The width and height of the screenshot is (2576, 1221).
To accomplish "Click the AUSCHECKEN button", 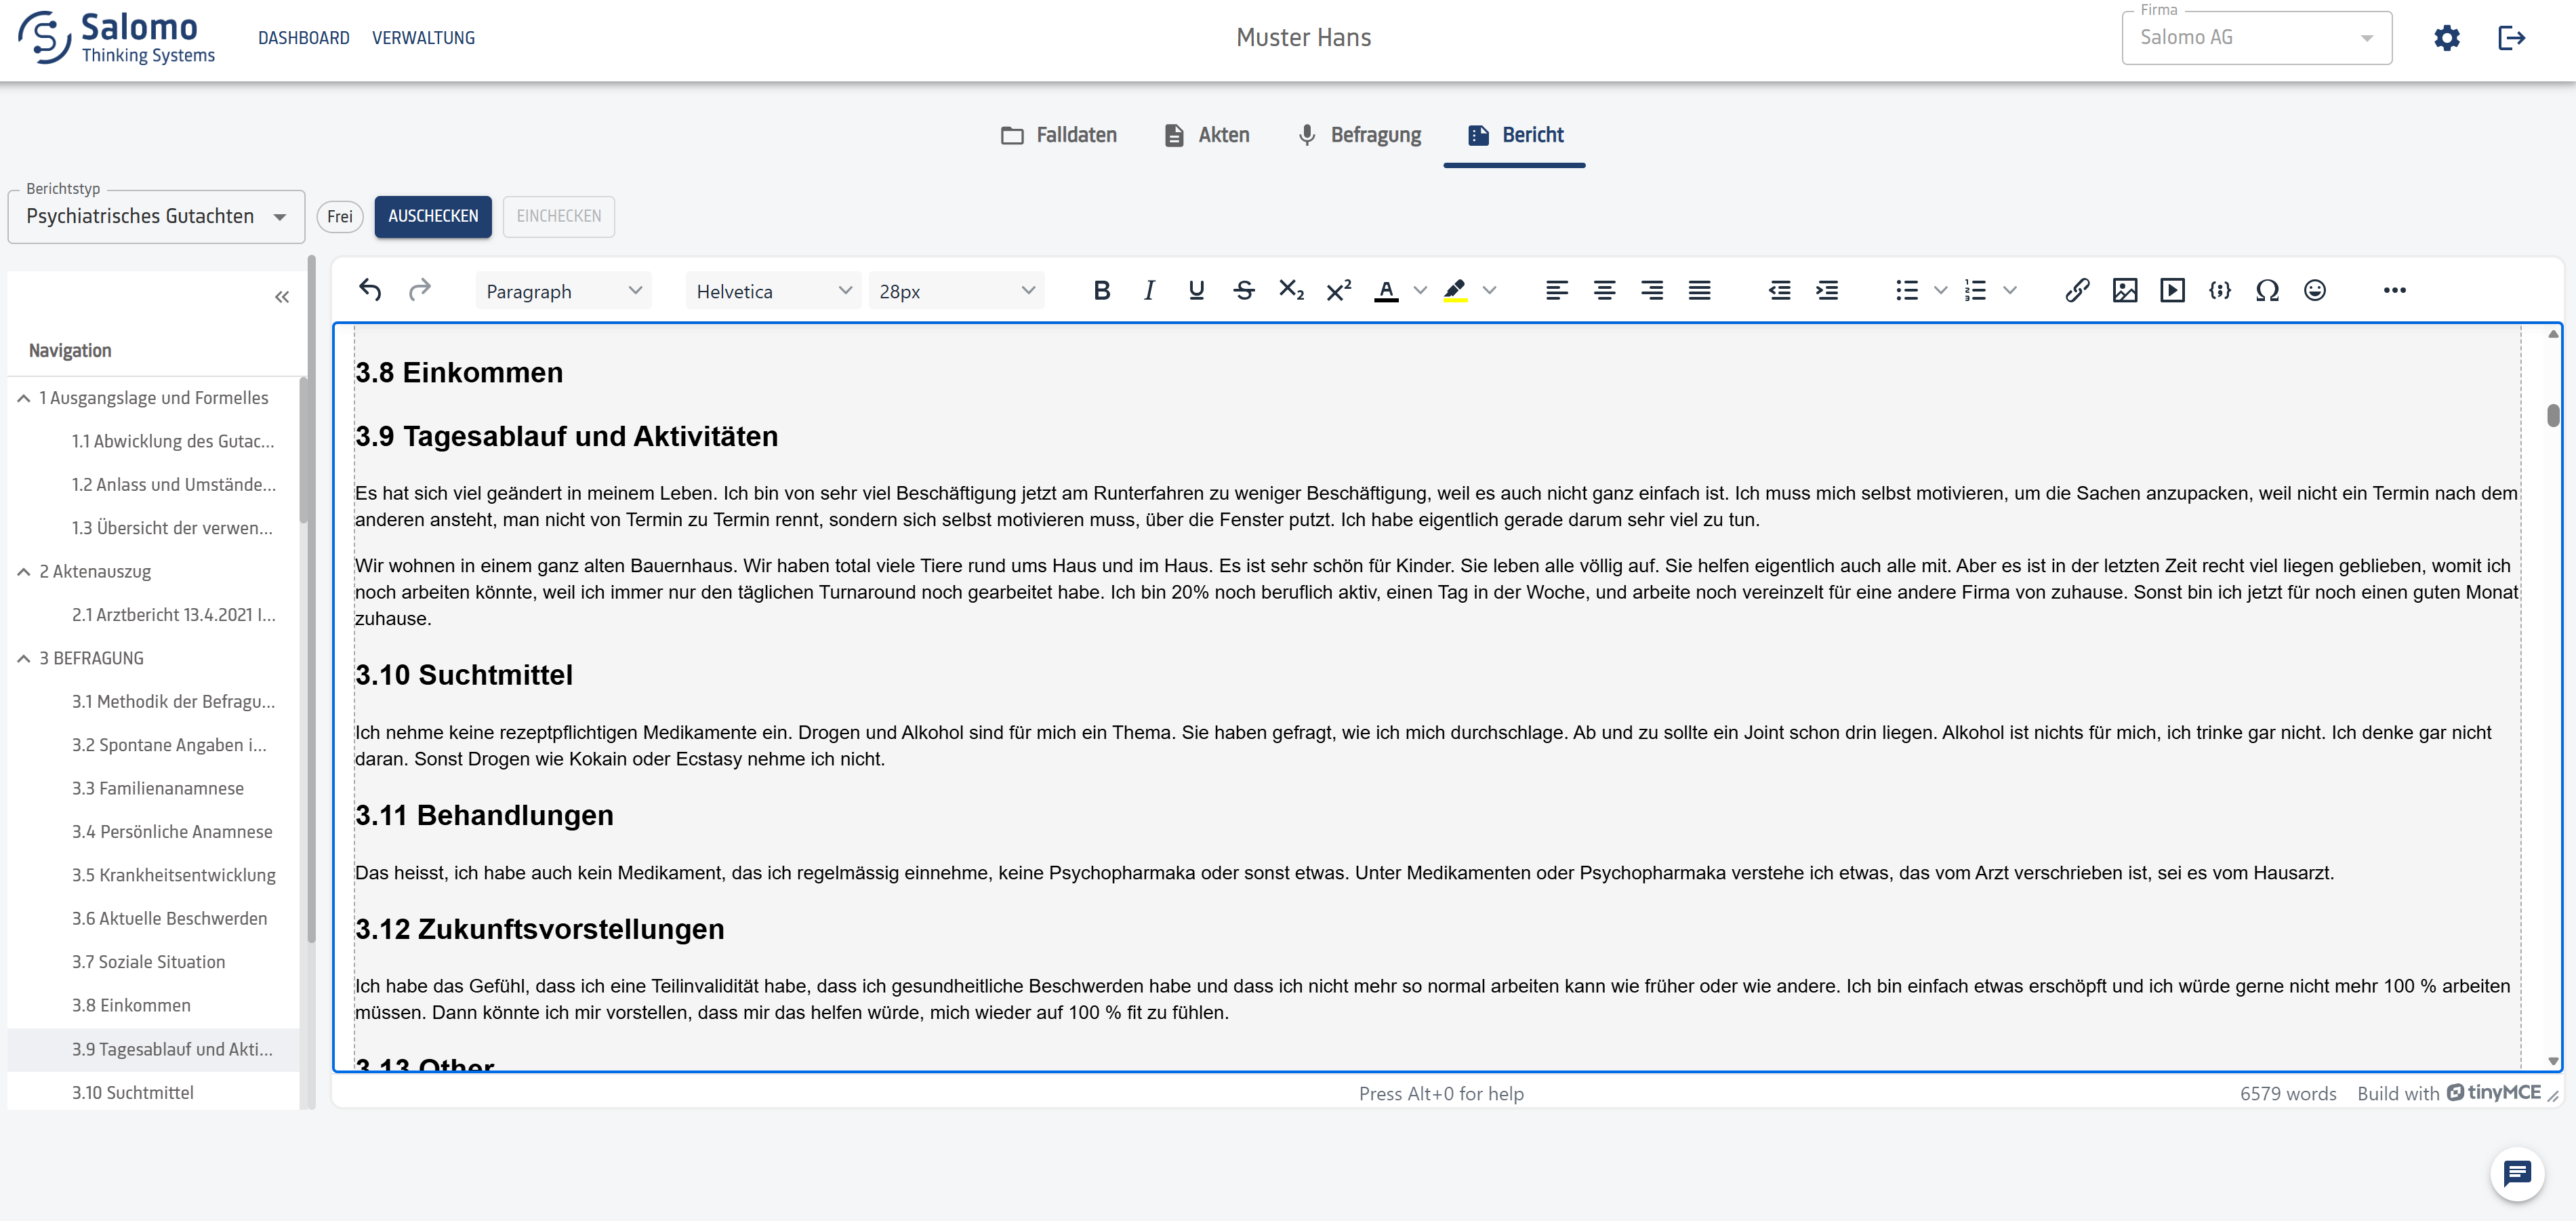I will pyautogui.click(x=433, y=216).
